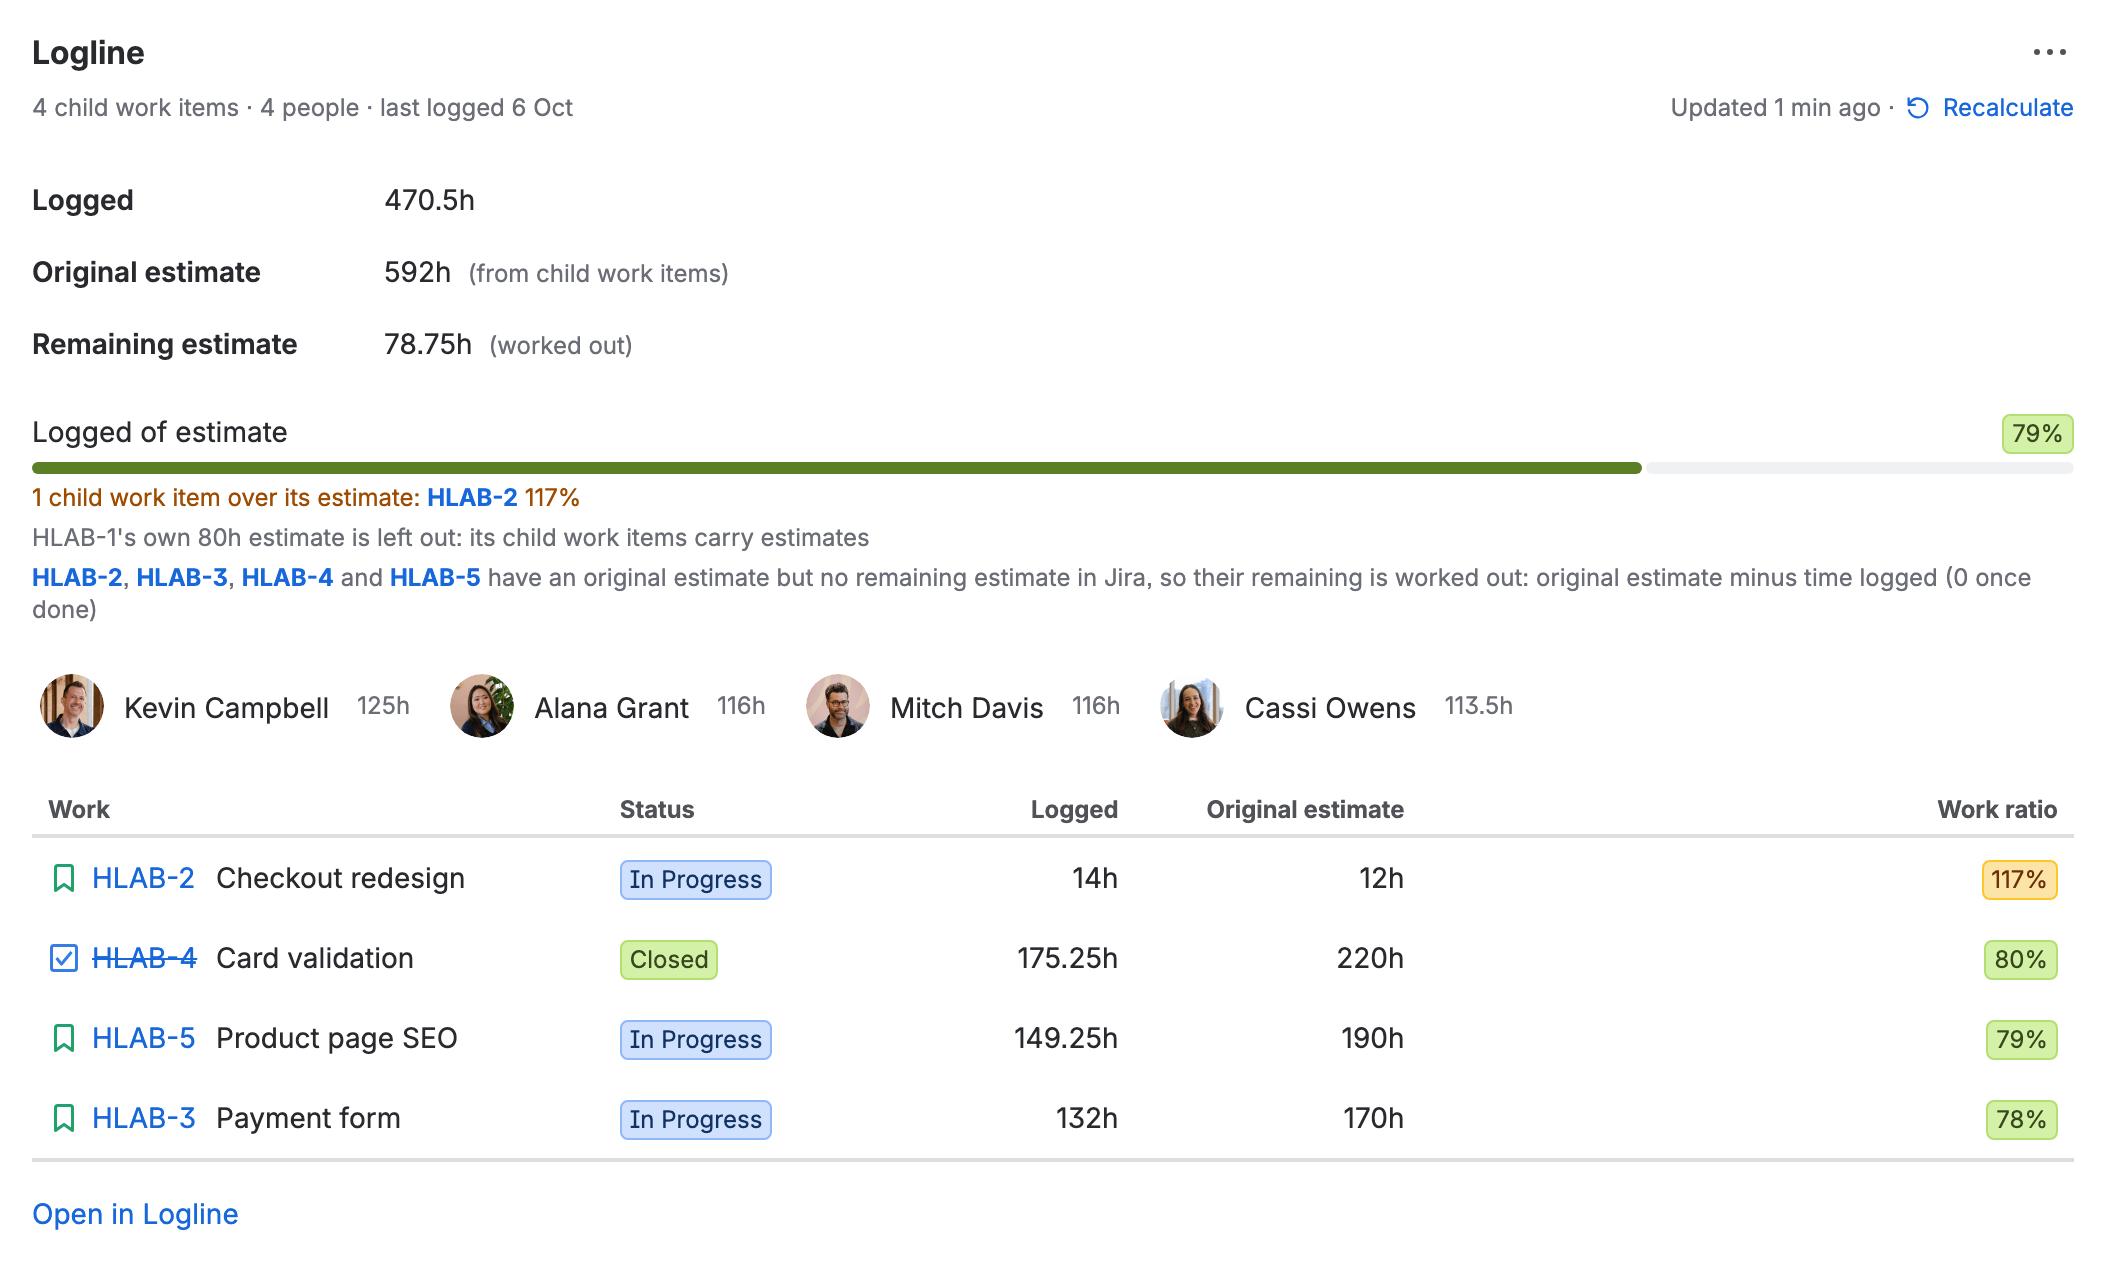
Task: Click HLAB-3 link in the remaining estimate note
Action: 182,577
